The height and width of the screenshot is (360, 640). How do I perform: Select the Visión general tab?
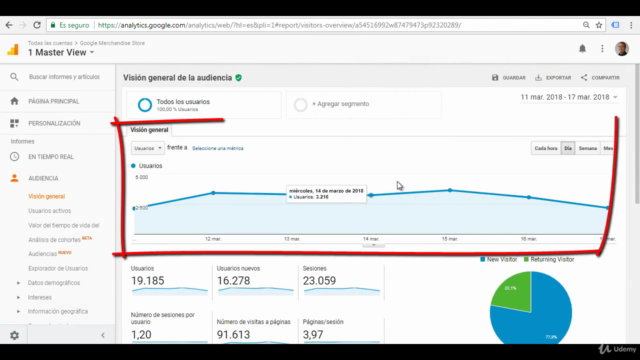(x=149, y=130)
